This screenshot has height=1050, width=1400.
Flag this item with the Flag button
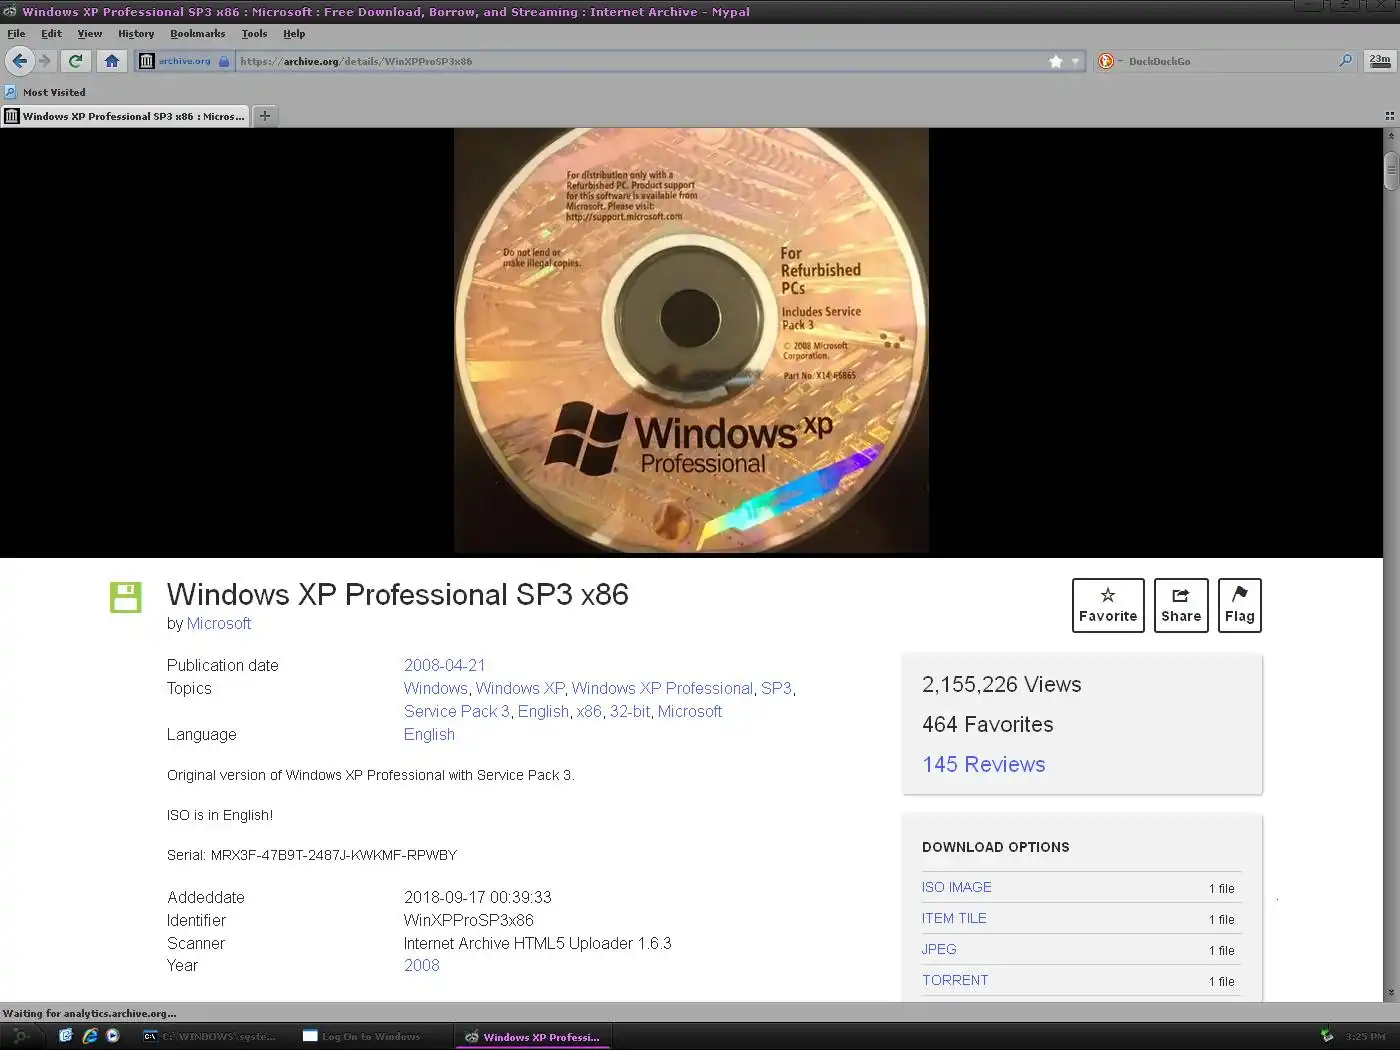[1240, 605]
